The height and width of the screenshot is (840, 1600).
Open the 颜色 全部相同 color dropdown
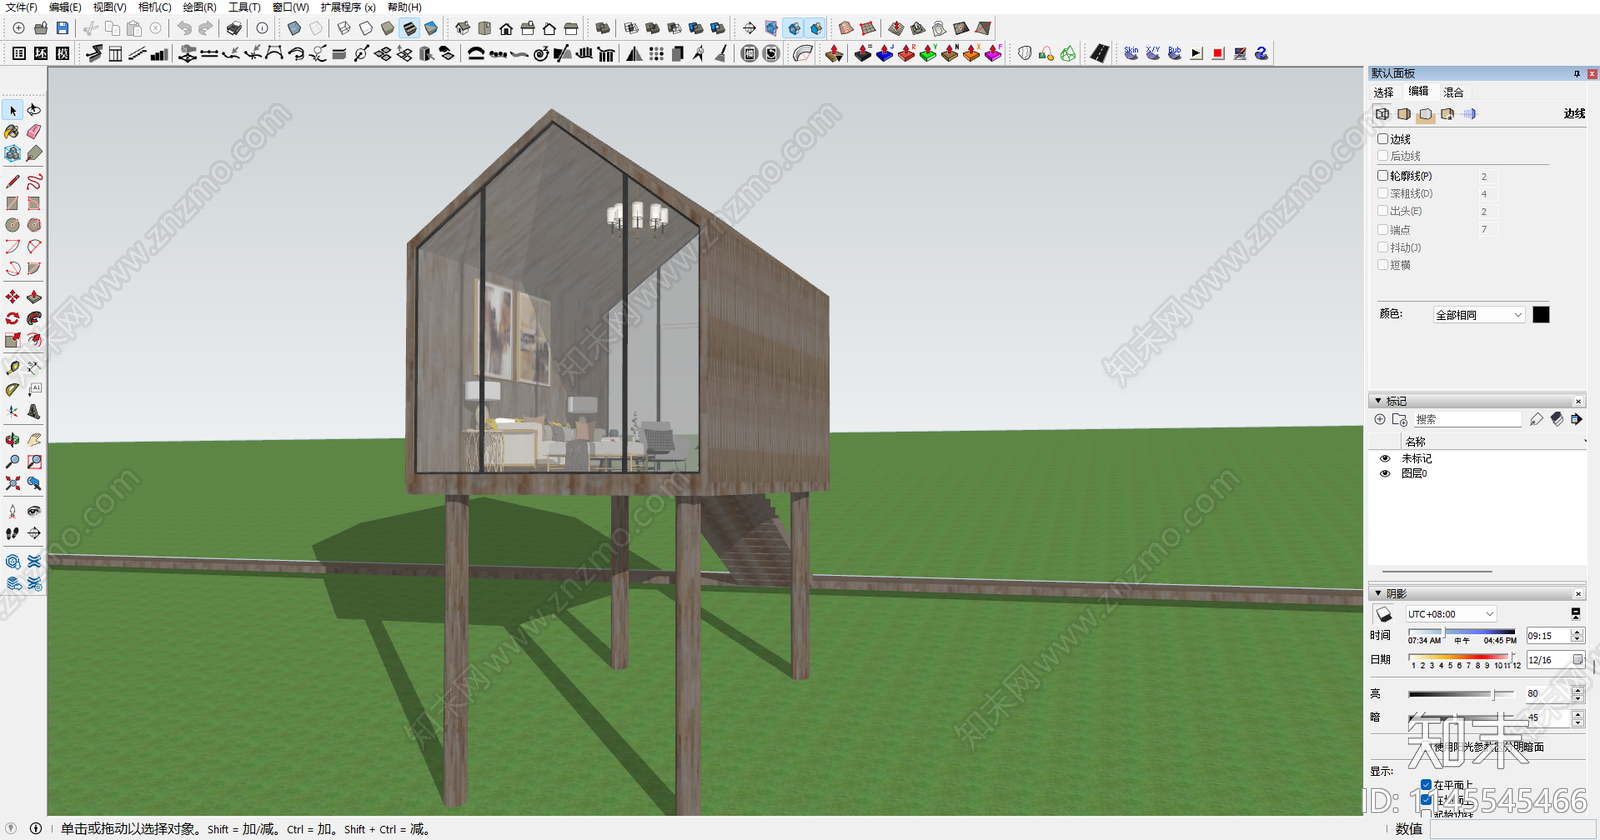tap(1478, 315)
